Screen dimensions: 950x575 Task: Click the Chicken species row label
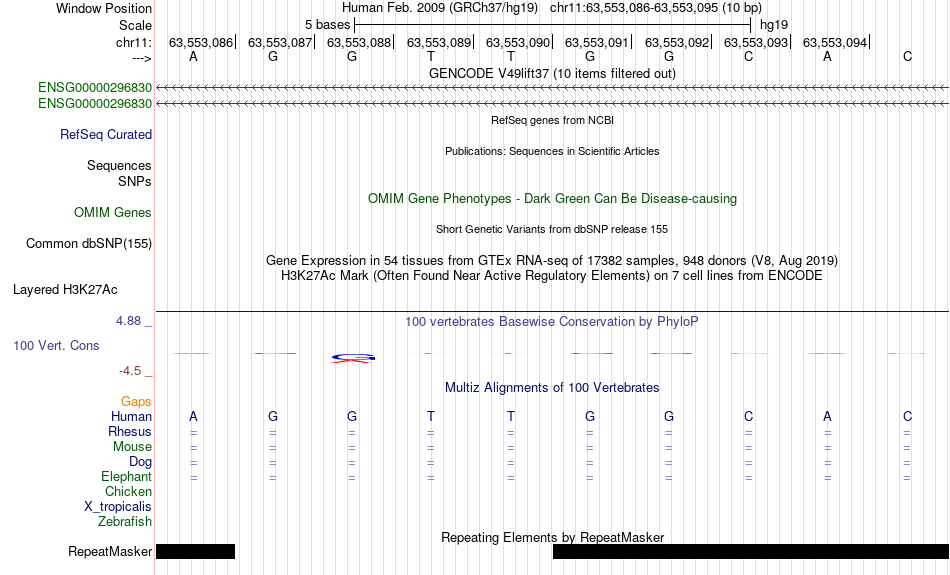pos(128,491)
